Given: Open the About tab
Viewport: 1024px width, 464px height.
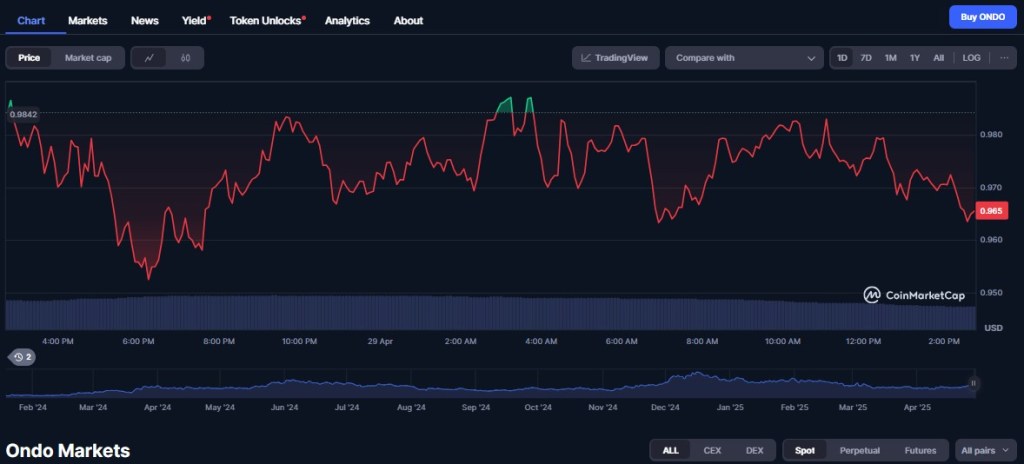Looking at the screenshot, I should pos(408,20).
